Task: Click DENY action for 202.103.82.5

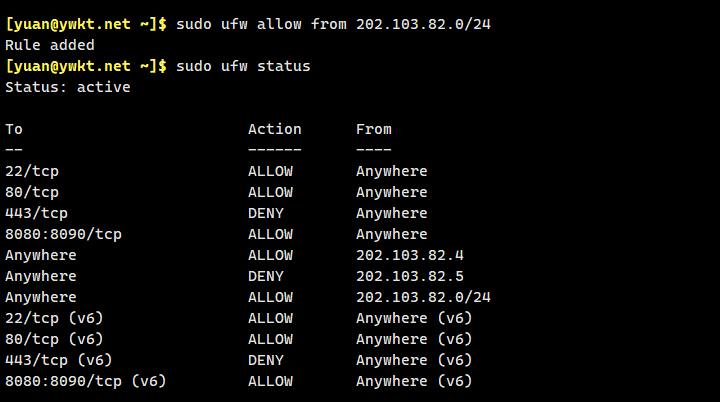Action: 266,276
